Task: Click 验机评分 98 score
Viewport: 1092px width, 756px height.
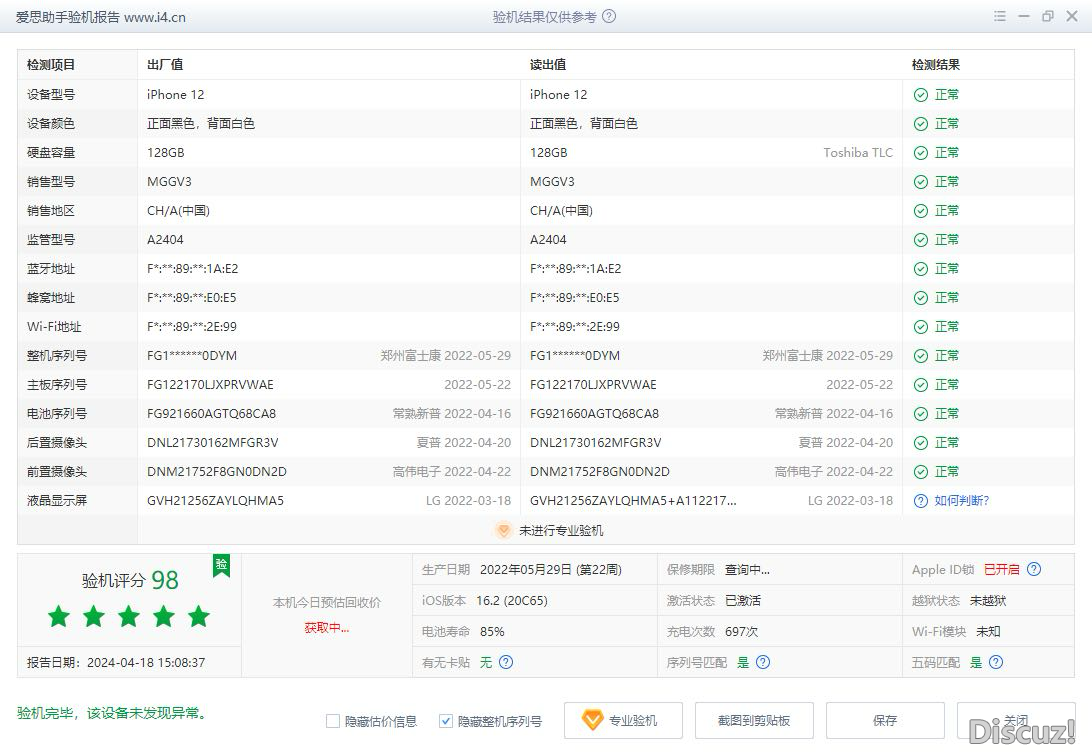Action: coord(130,580)
